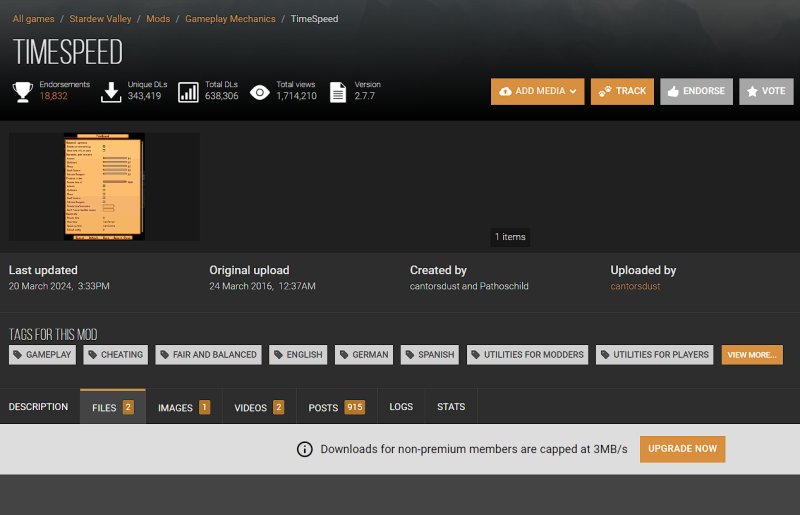Open the Logs tab
800x515 pixels.
pos(401,407)
